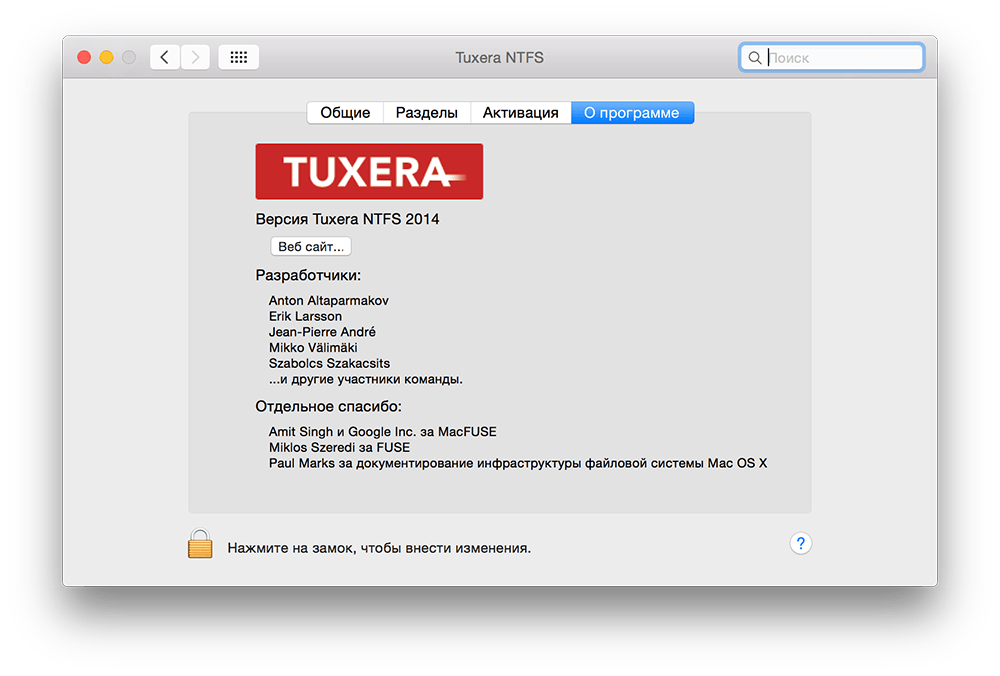
Task: Minimize the window with yellow button
Action: click(107, 57)
